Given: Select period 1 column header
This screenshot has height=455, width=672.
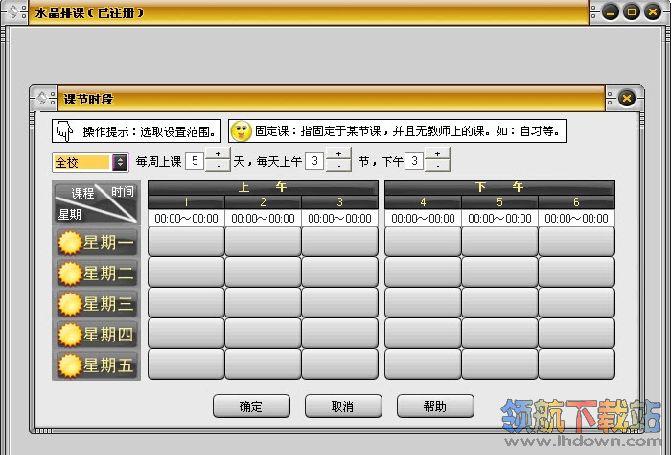Looking at the screenshot, I should pos(186,202).
